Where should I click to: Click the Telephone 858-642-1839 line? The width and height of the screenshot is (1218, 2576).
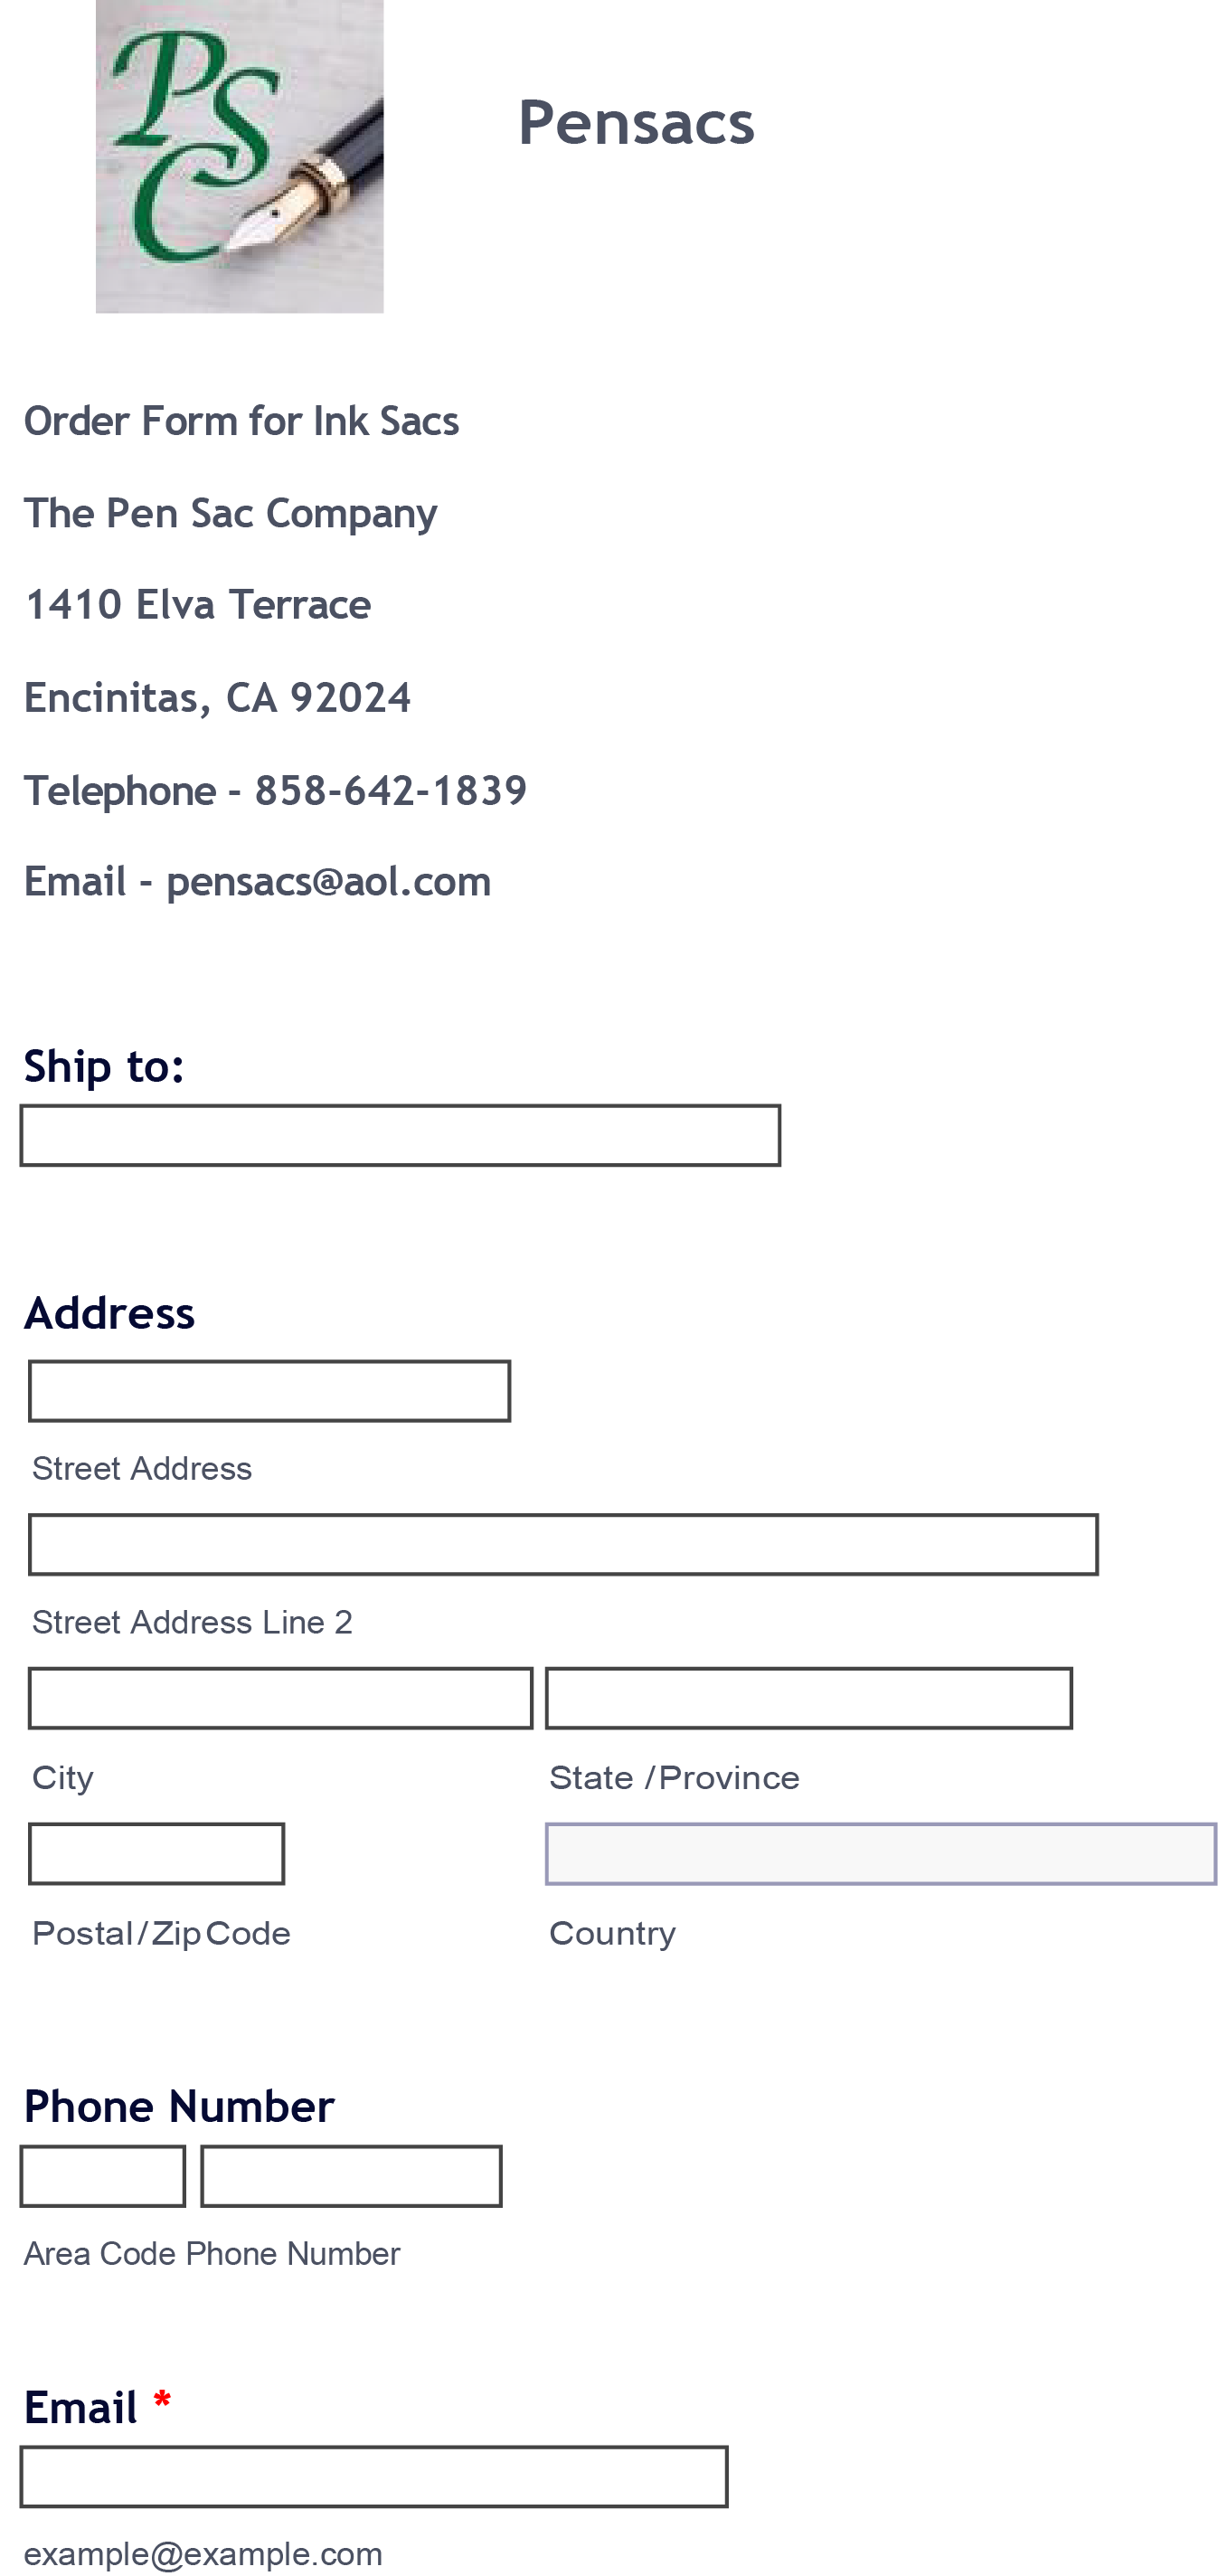[275, 791]
